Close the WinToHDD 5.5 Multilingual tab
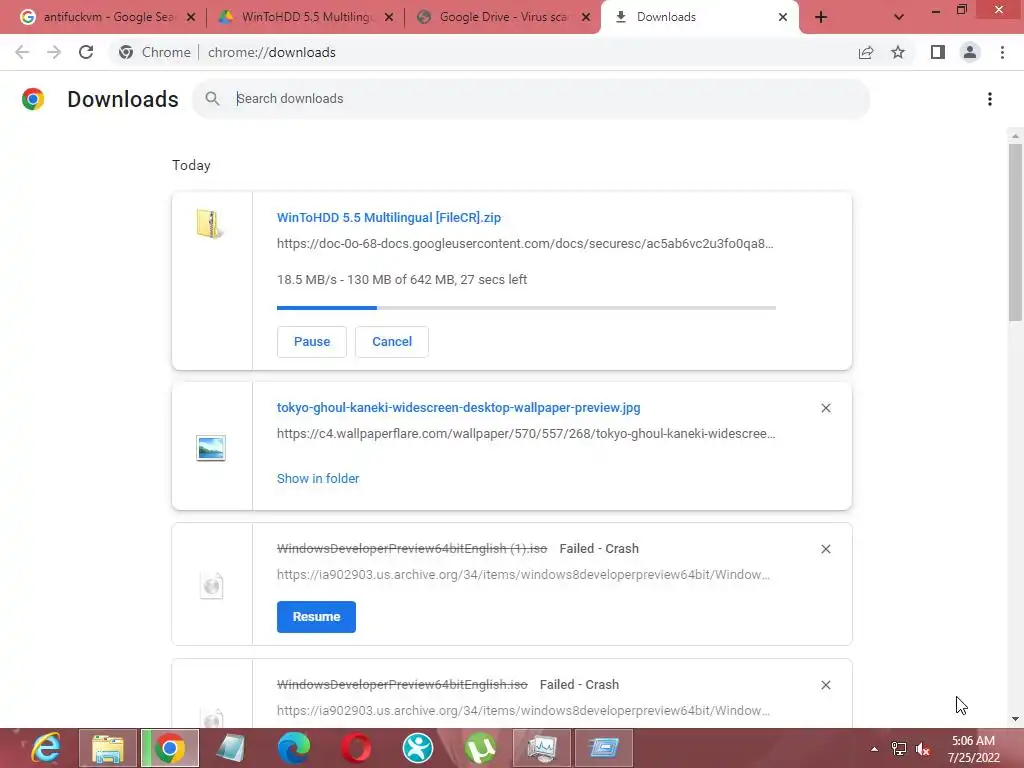 [x=389, y=17]
